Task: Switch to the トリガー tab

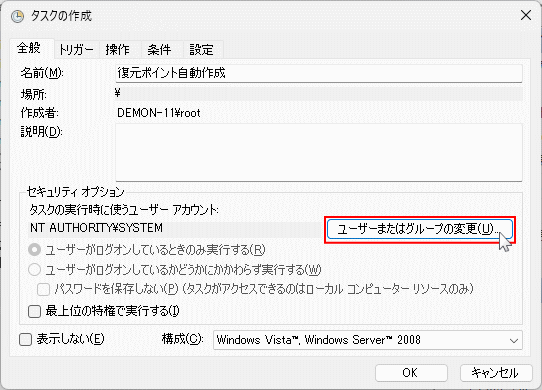Action: click(76, 50)
